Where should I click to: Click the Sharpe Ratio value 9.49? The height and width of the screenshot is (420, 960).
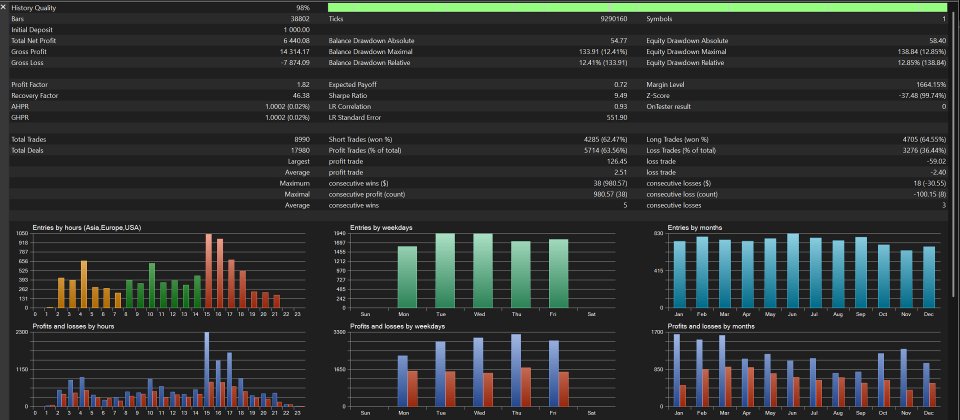coord(620,96)
